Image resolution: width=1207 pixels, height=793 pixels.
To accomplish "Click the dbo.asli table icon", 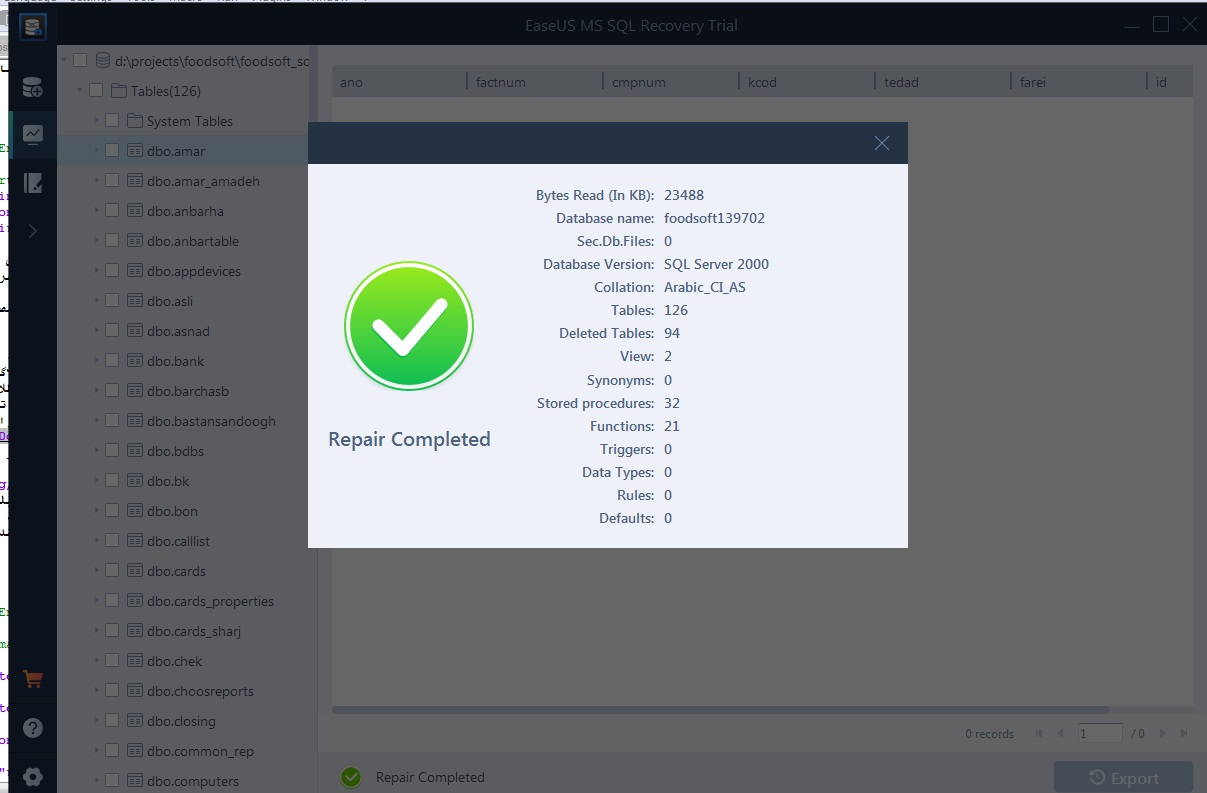I will (135, 301).
